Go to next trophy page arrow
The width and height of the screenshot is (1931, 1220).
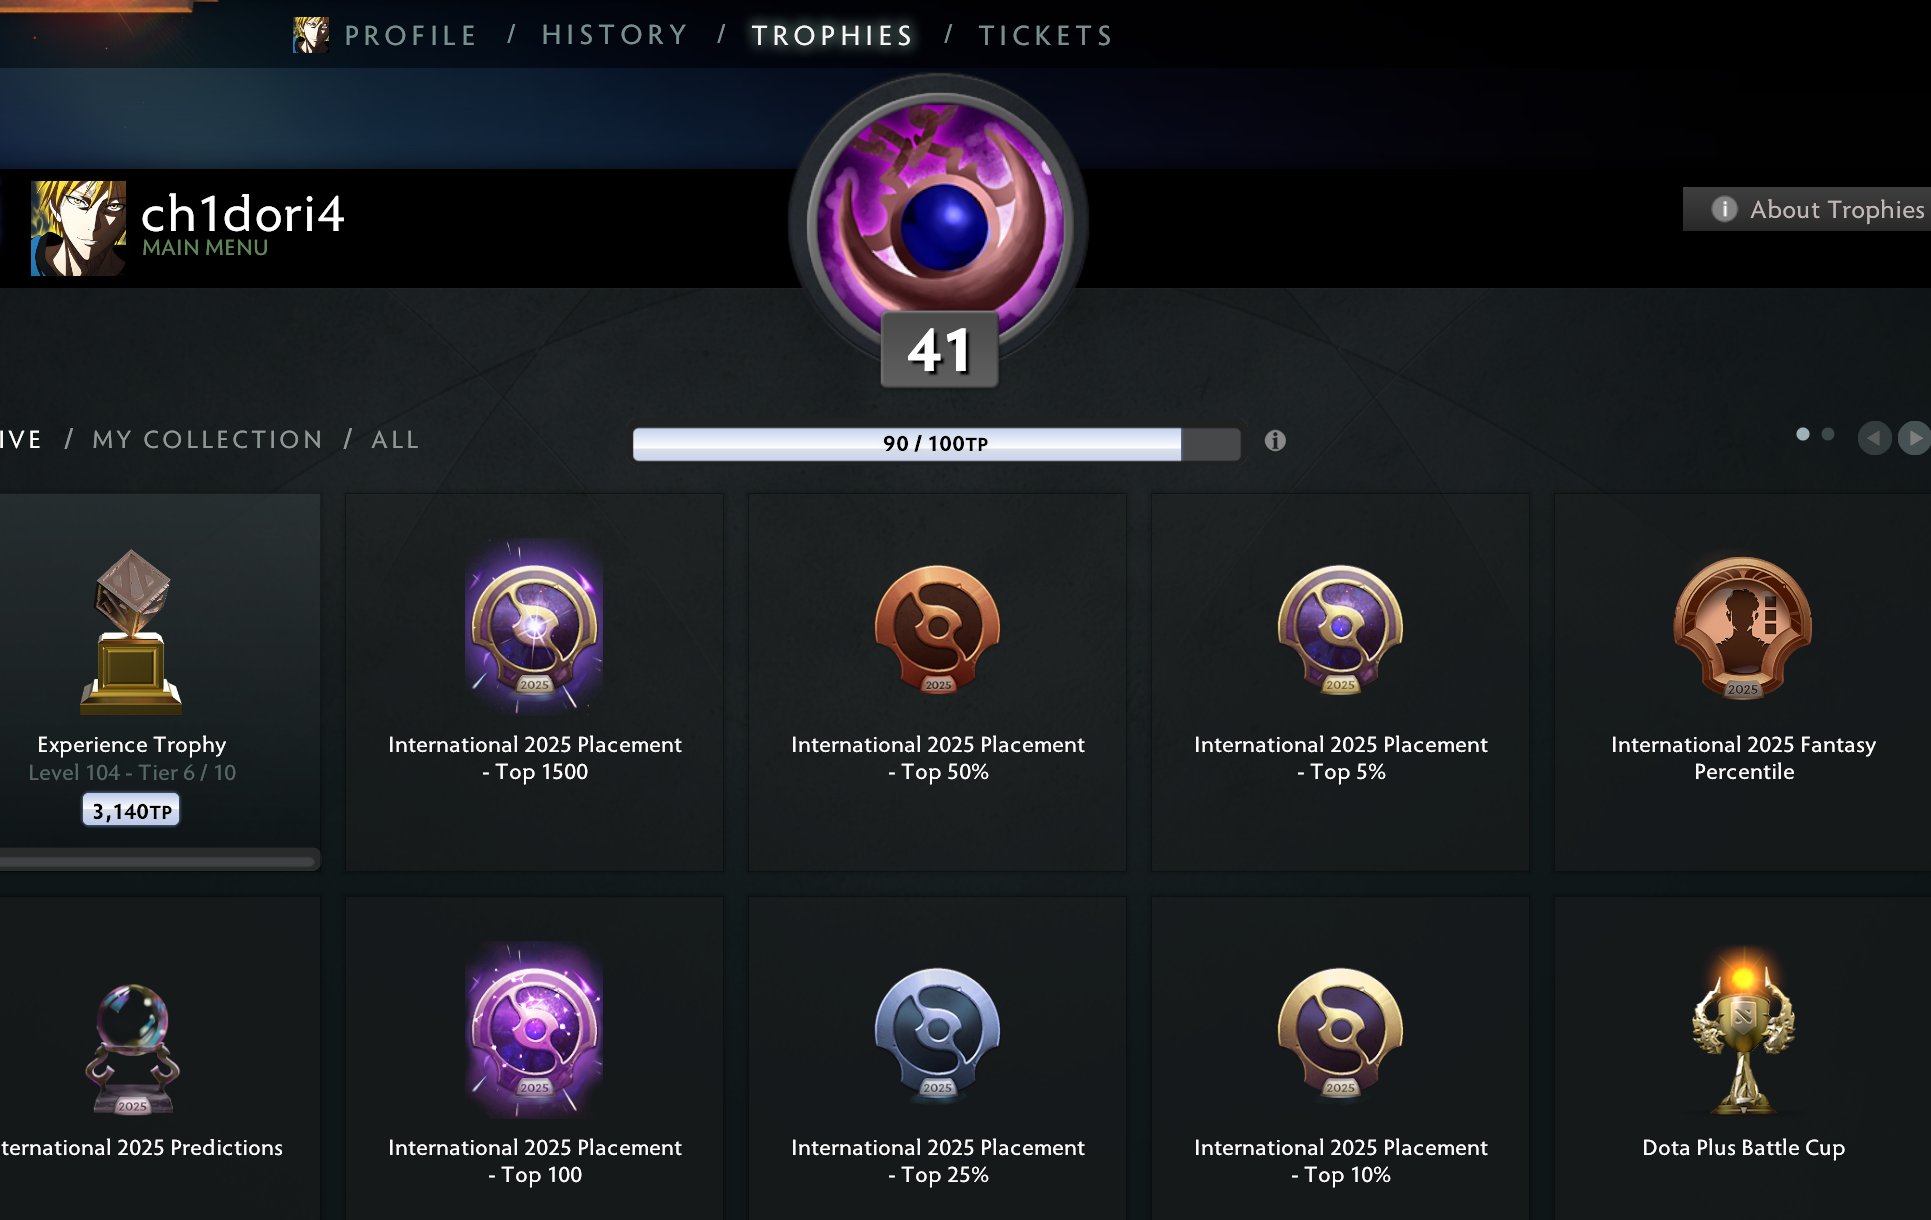pos(1913,438)
